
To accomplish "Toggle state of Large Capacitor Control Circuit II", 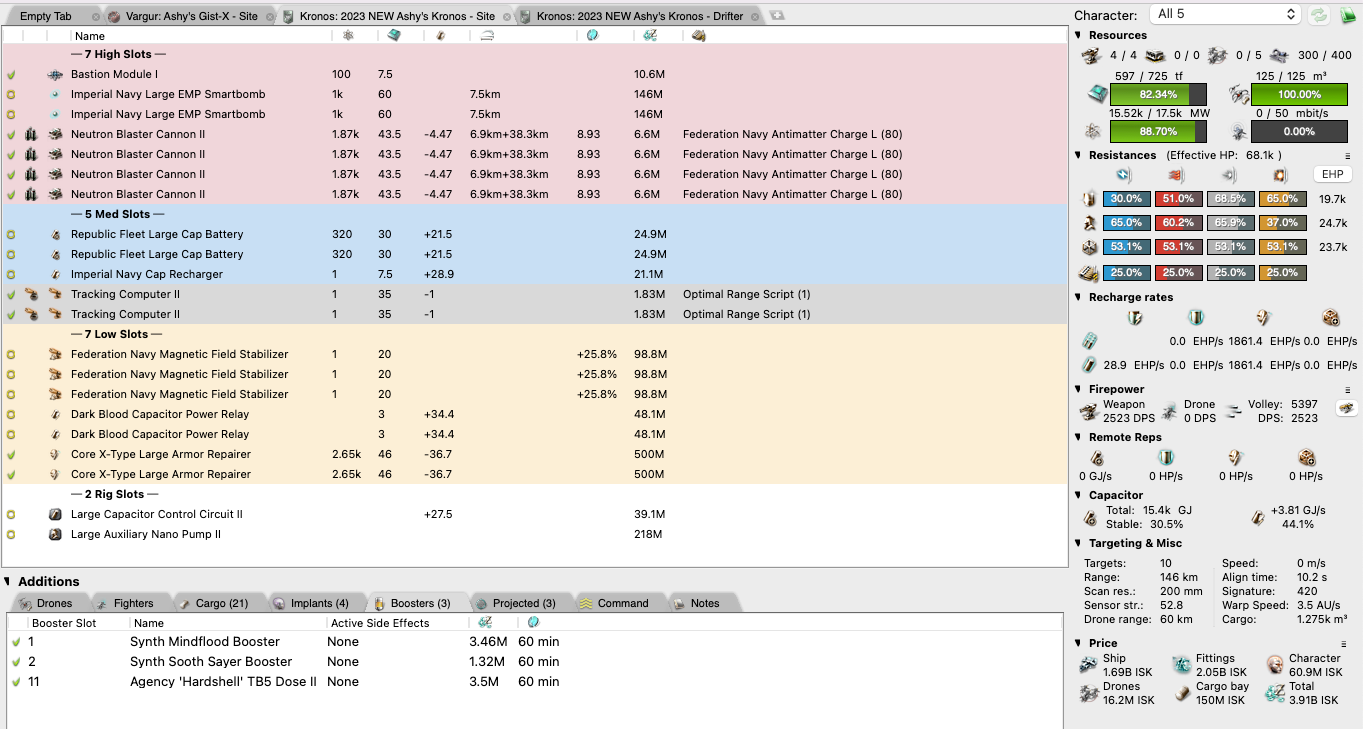I will [11, 515].
